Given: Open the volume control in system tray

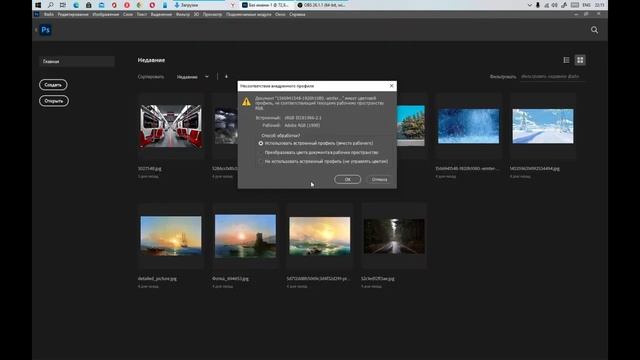Looking at the screenshot, I should [x=555, y=5].
